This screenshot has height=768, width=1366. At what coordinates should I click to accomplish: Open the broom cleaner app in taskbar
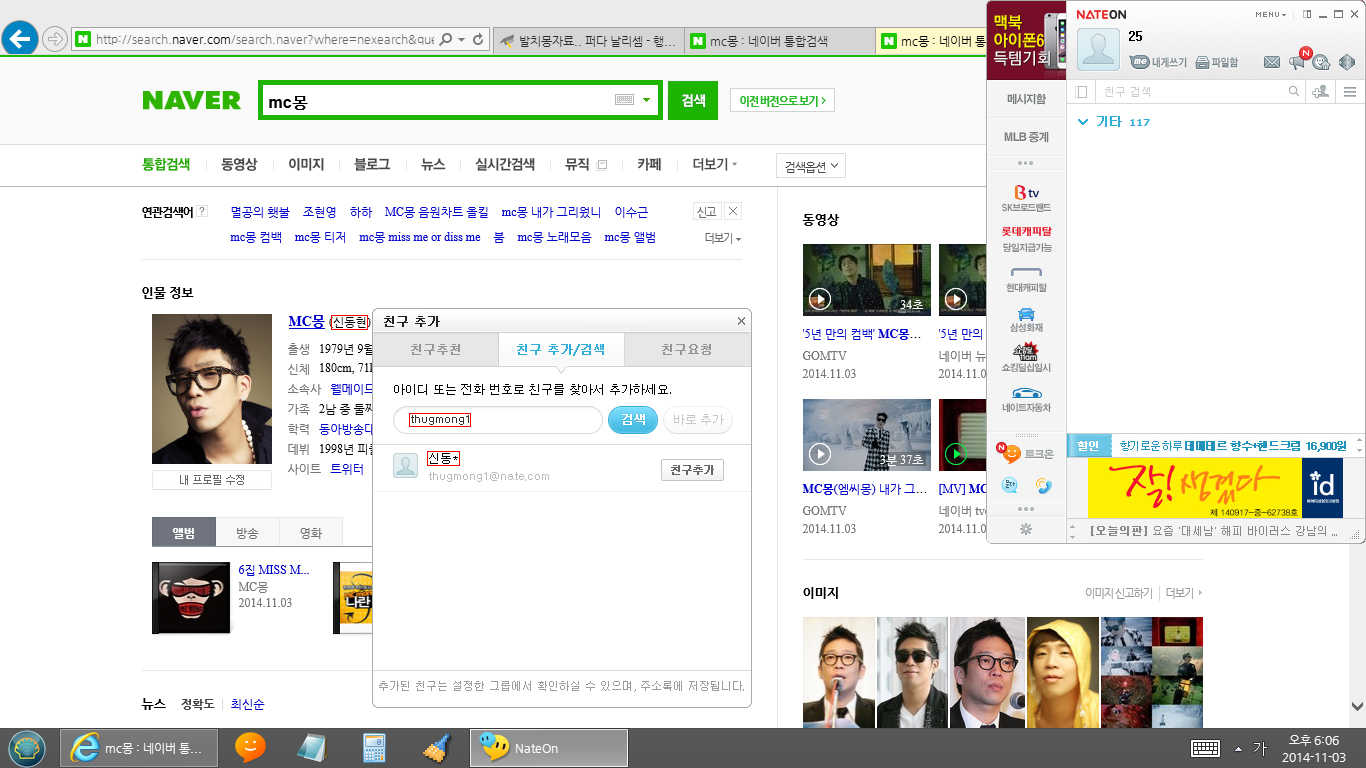click(x=437, y=747)
